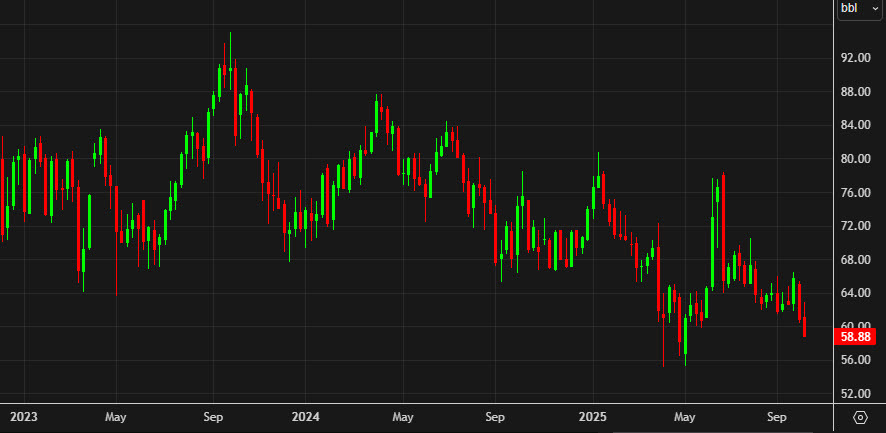The height and width of the screenshot is (433, 886).
Task: Click the red 58.88 current price label
Action: pos(859,338)
